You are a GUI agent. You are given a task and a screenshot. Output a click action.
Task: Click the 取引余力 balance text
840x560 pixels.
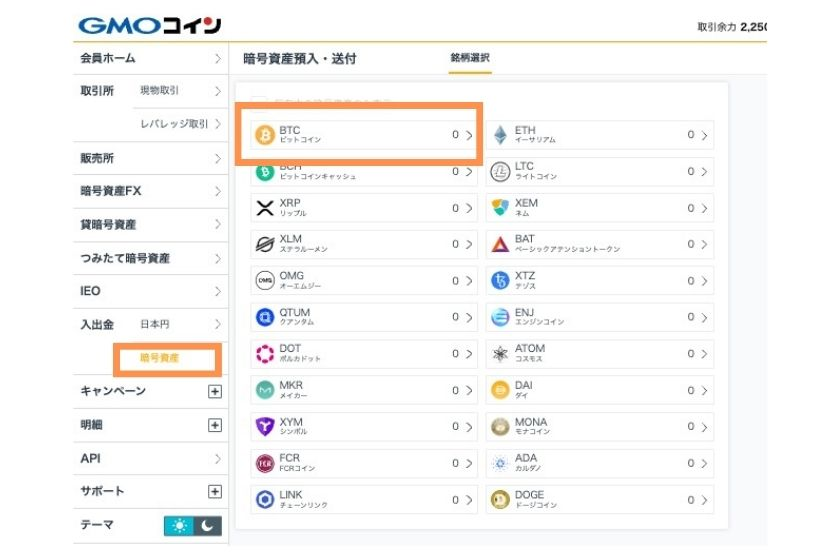pyautogui.click(x=731, y=27)
